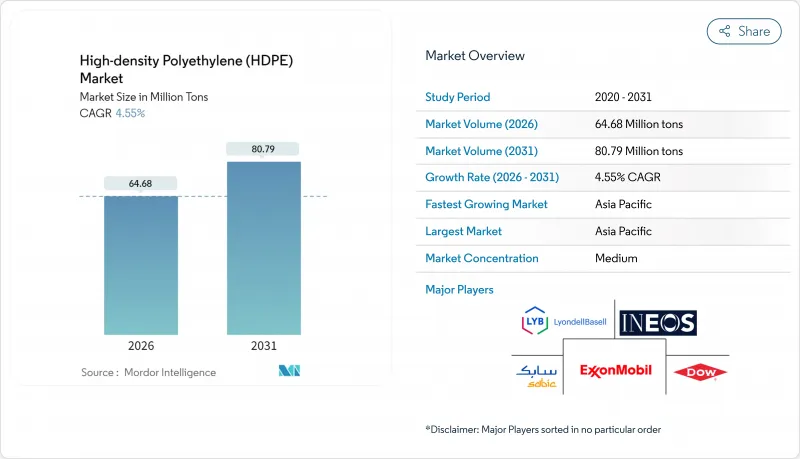
Task: Click the 2031 market volume bar
Action: pos(265,248)
